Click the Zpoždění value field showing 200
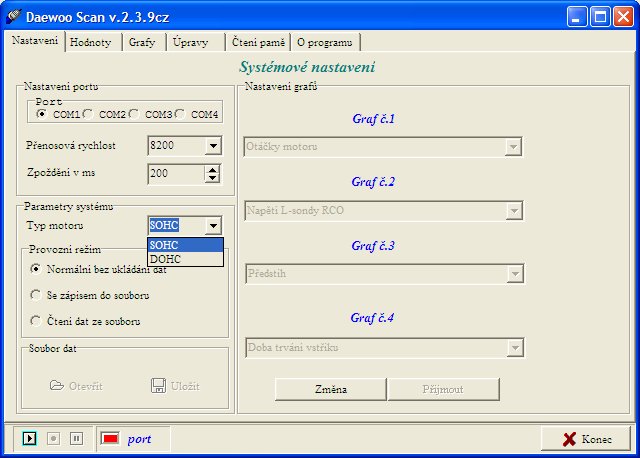The image size is (640, 458). click(176, 173)
